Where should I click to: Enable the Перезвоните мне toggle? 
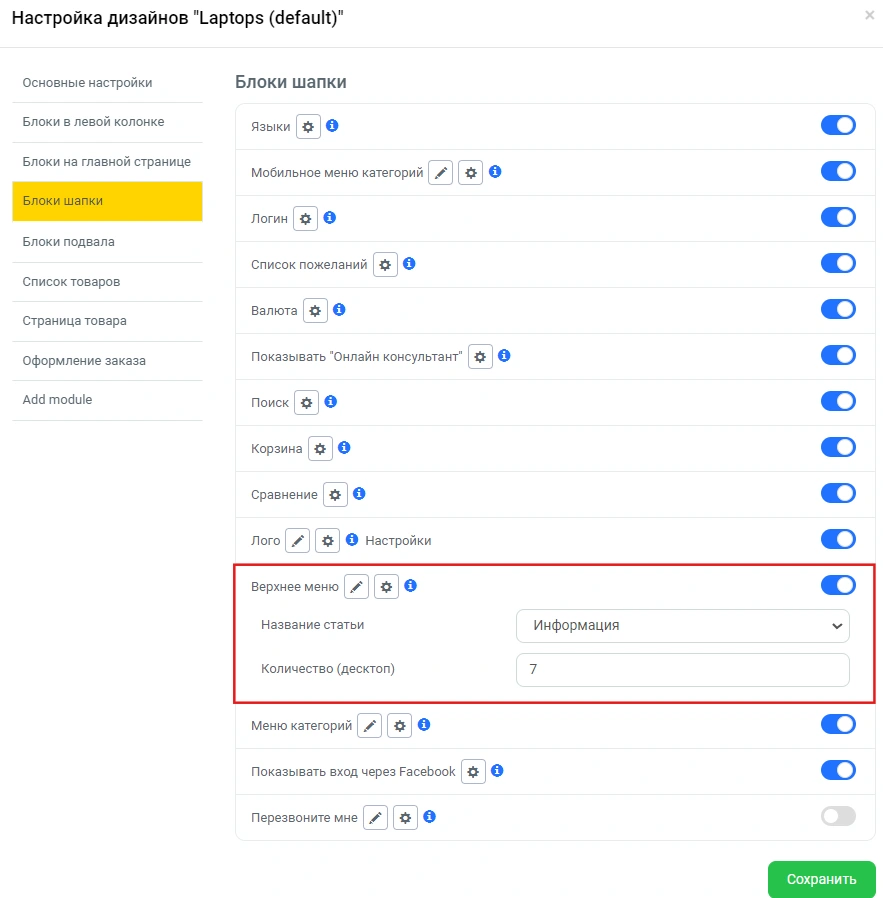point(838,817)
